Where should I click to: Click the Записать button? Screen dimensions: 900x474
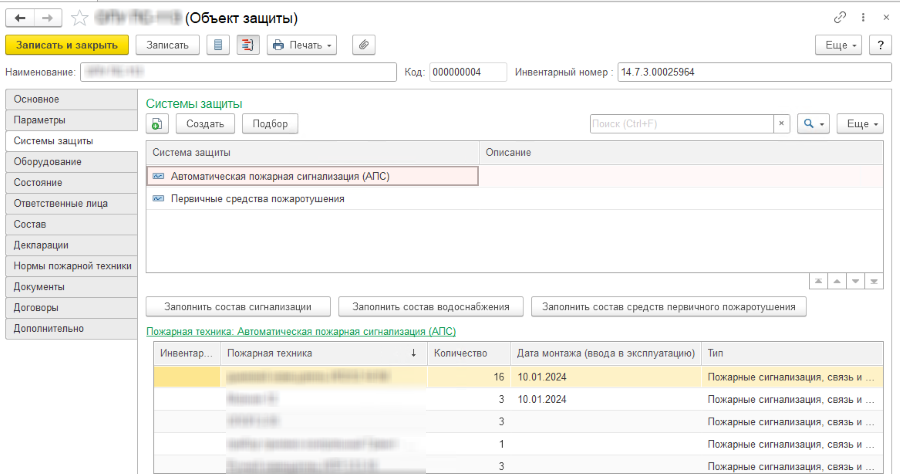[x=168, y=45]
